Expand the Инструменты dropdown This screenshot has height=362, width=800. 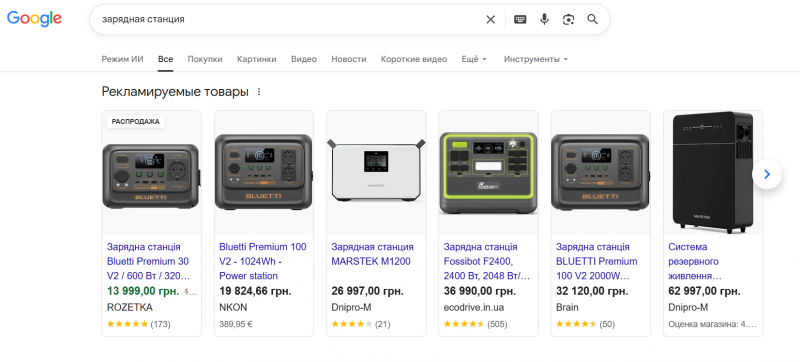(x=536, y=59)
